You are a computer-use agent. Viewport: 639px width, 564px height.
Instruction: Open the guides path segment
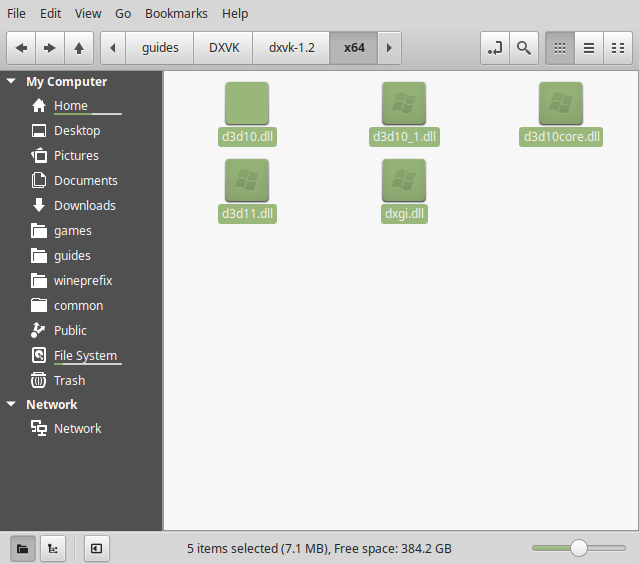point(160,48)
